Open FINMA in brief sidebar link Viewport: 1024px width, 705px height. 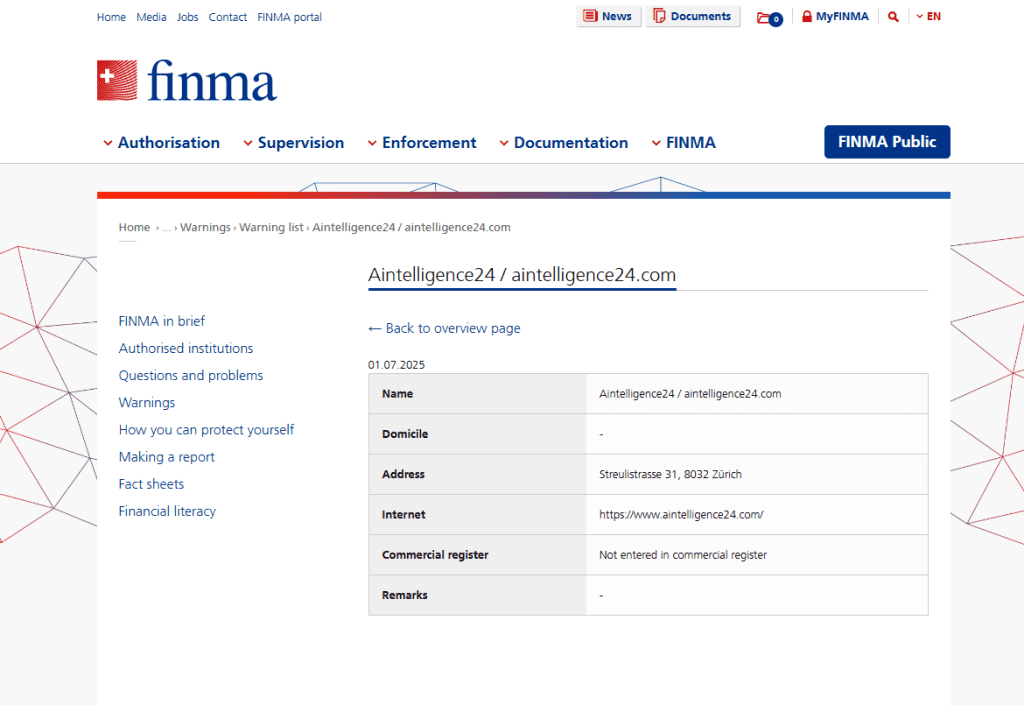coord(161,321)
